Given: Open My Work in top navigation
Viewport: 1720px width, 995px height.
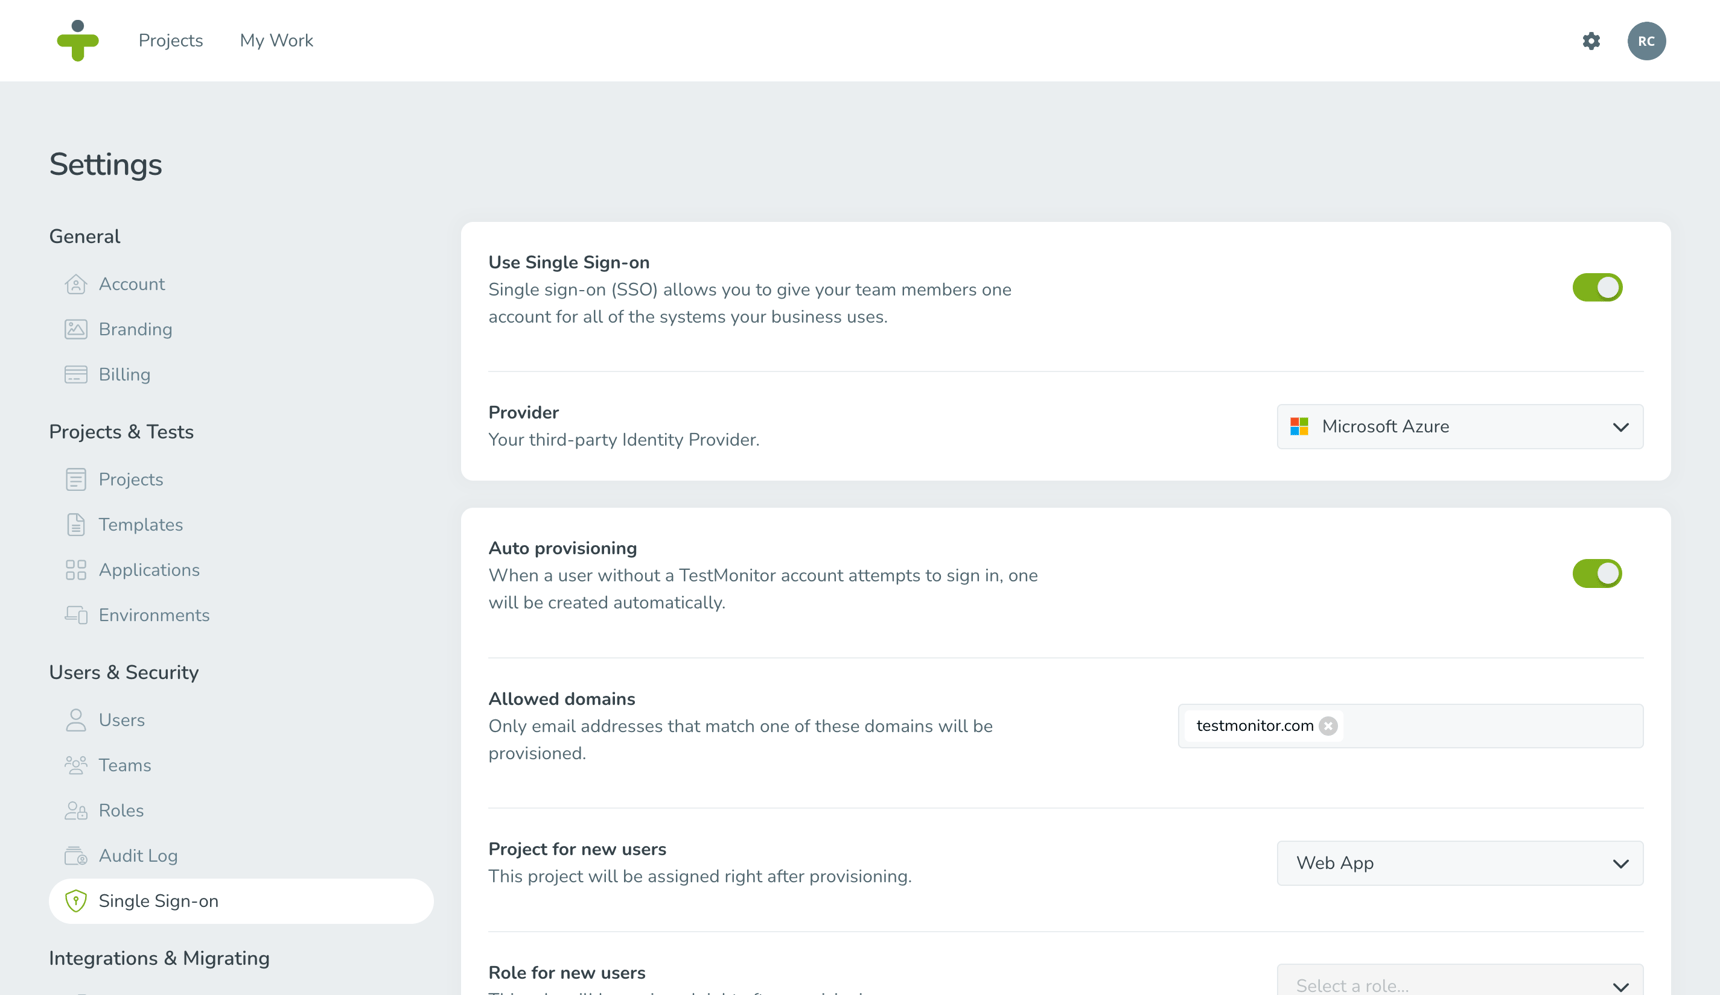Looking at the screenshot, I should coord(276,41).
